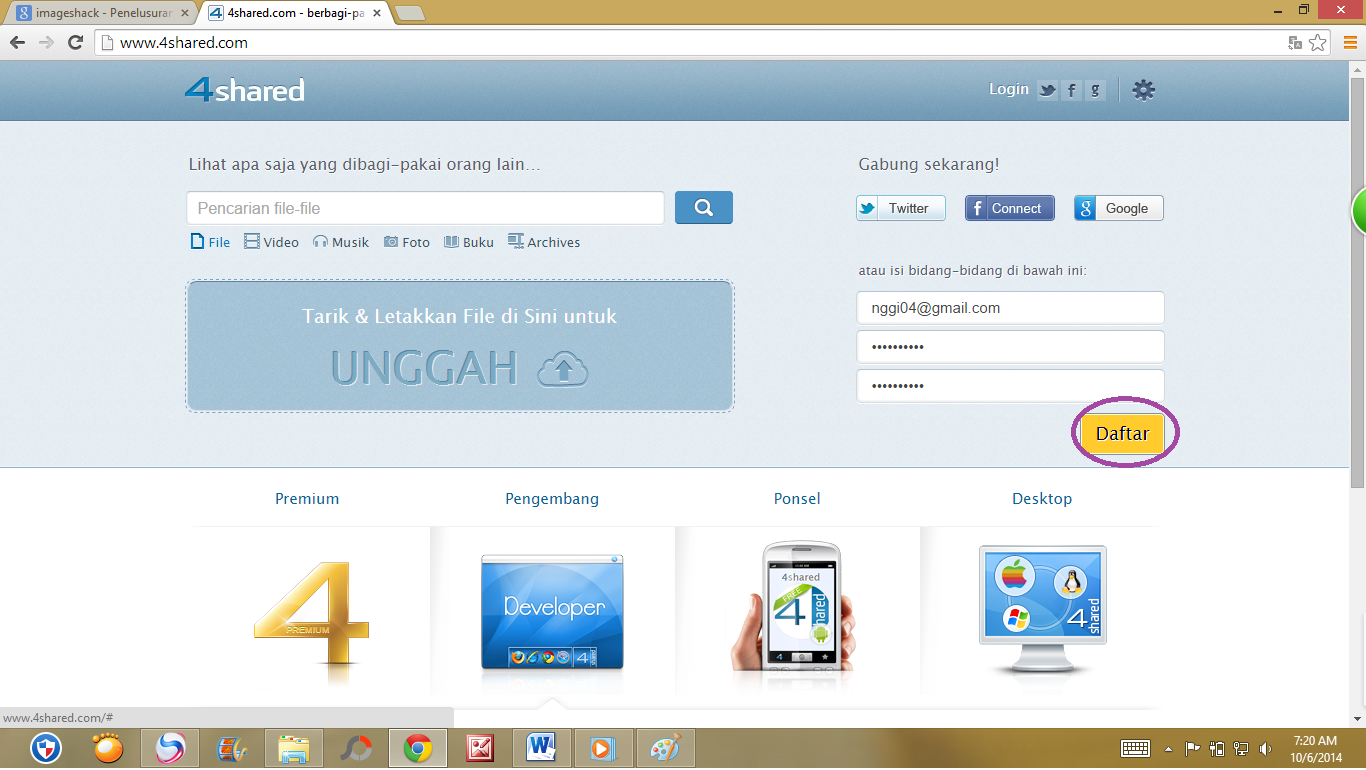Click the Twitter login icon in header
The image size is (1366, 770).
point(1047,90)
